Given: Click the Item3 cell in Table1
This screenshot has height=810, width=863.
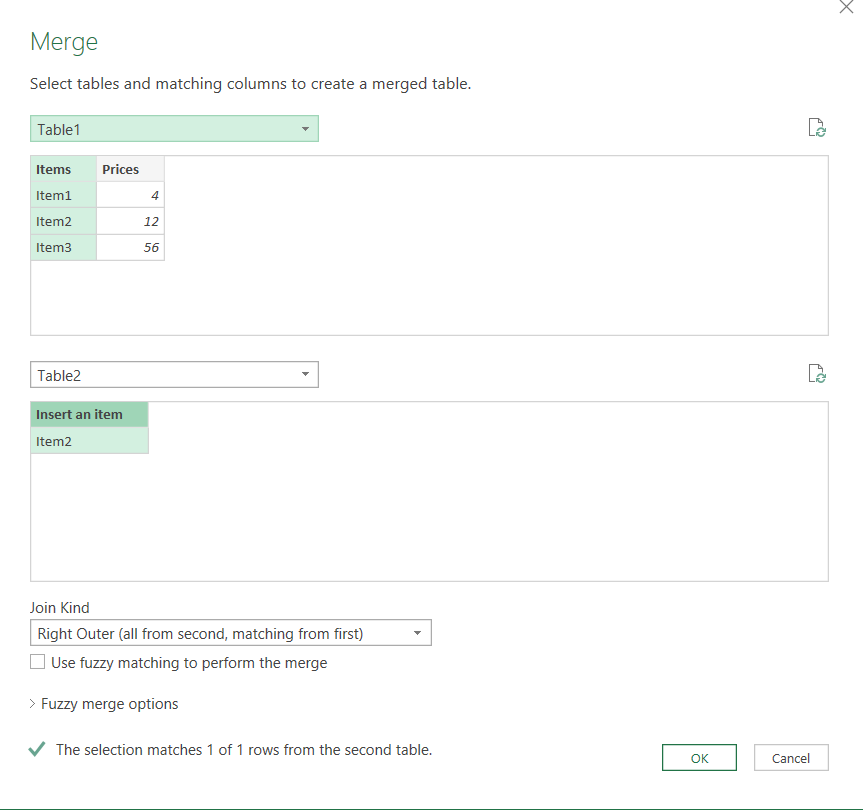Looking at the screenshot, I should (x=63, y=247).
